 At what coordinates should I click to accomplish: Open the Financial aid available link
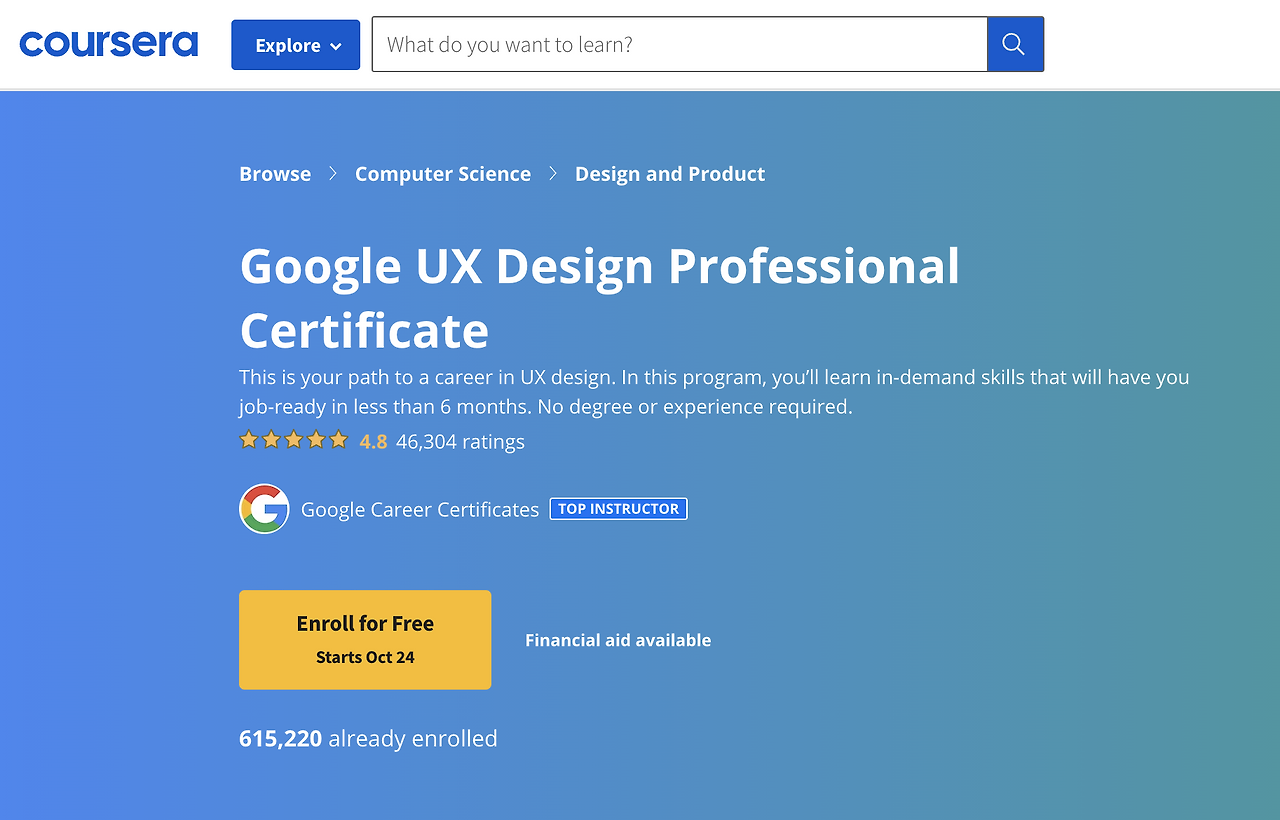(x=618, y=640)
